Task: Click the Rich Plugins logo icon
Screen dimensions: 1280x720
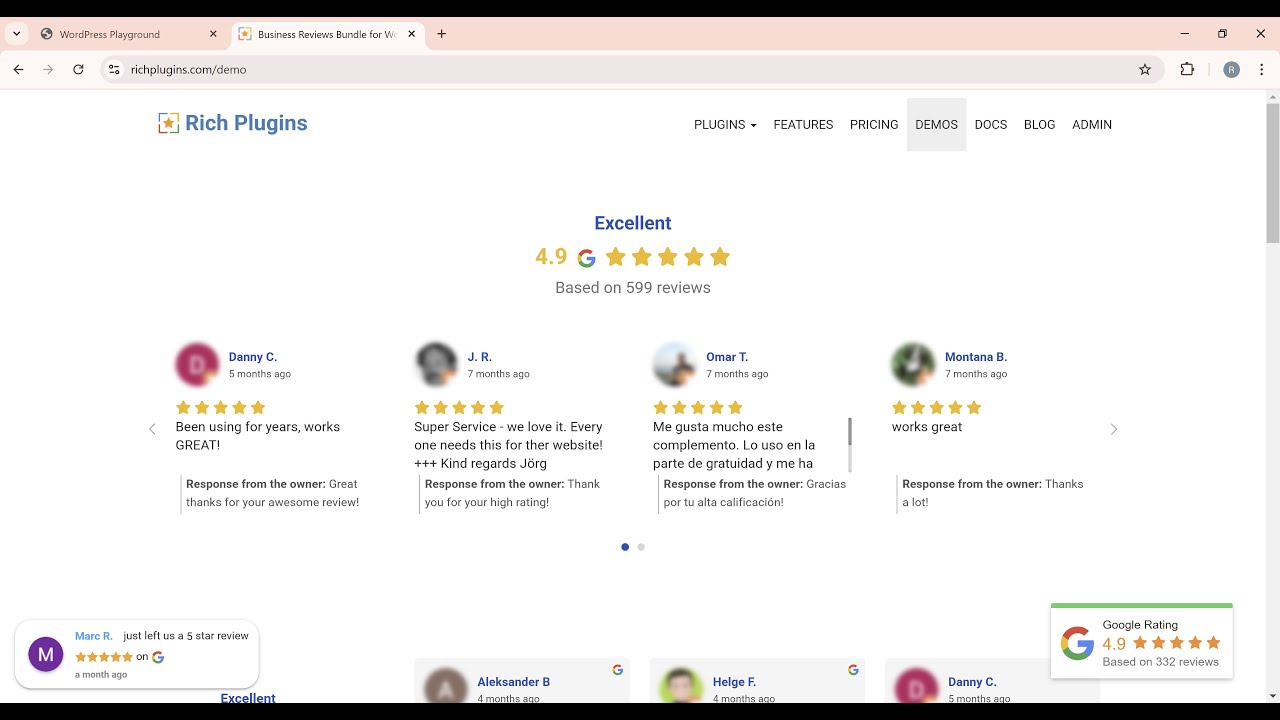Action: pos(169,123)
